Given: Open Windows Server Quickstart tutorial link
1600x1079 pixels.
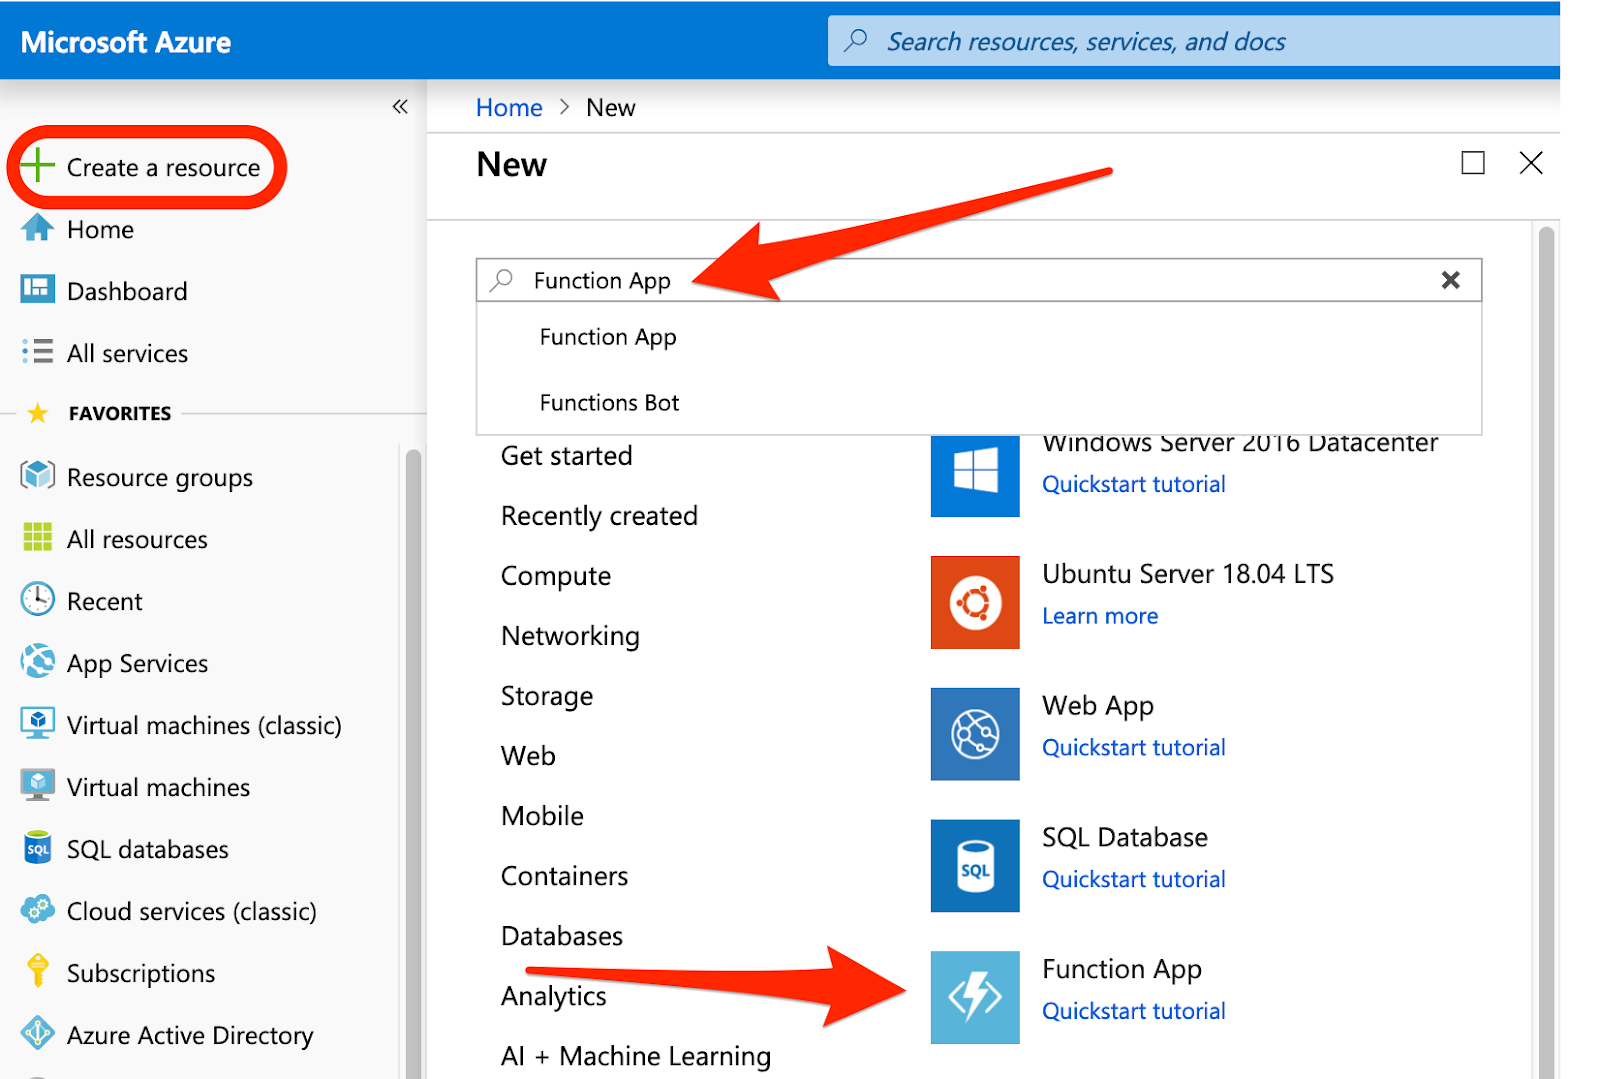Looking at the screenshot, I should [x=1134, y=484].
